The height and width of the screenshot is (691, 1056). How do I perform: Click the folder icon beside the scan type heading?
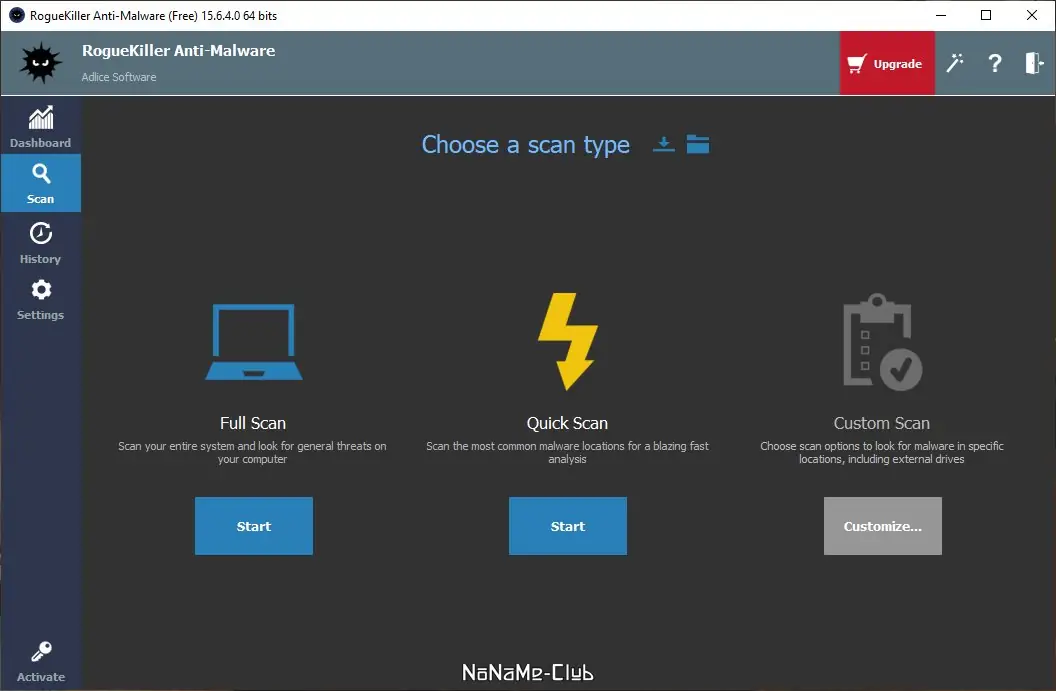pyautogui.click(x=698, y=144)
